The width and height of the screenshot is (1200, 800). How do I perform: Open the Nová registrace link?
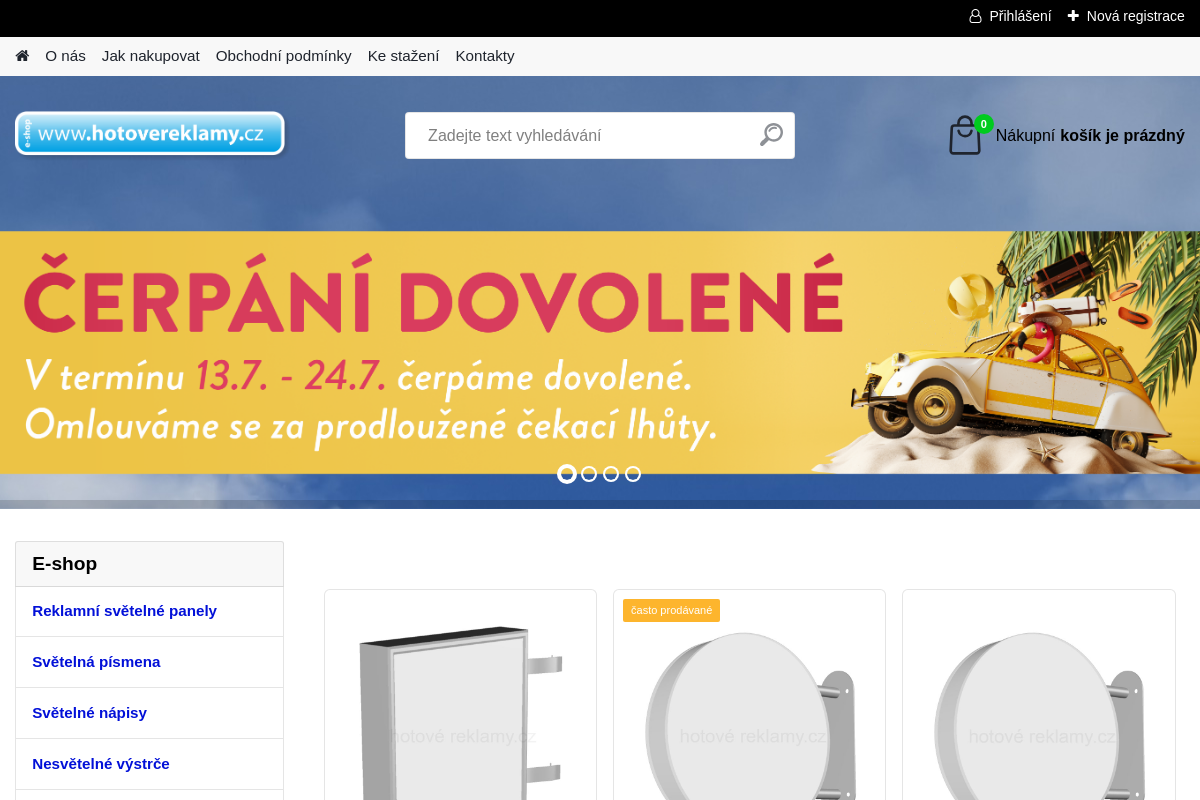(x=1136, y=16)
